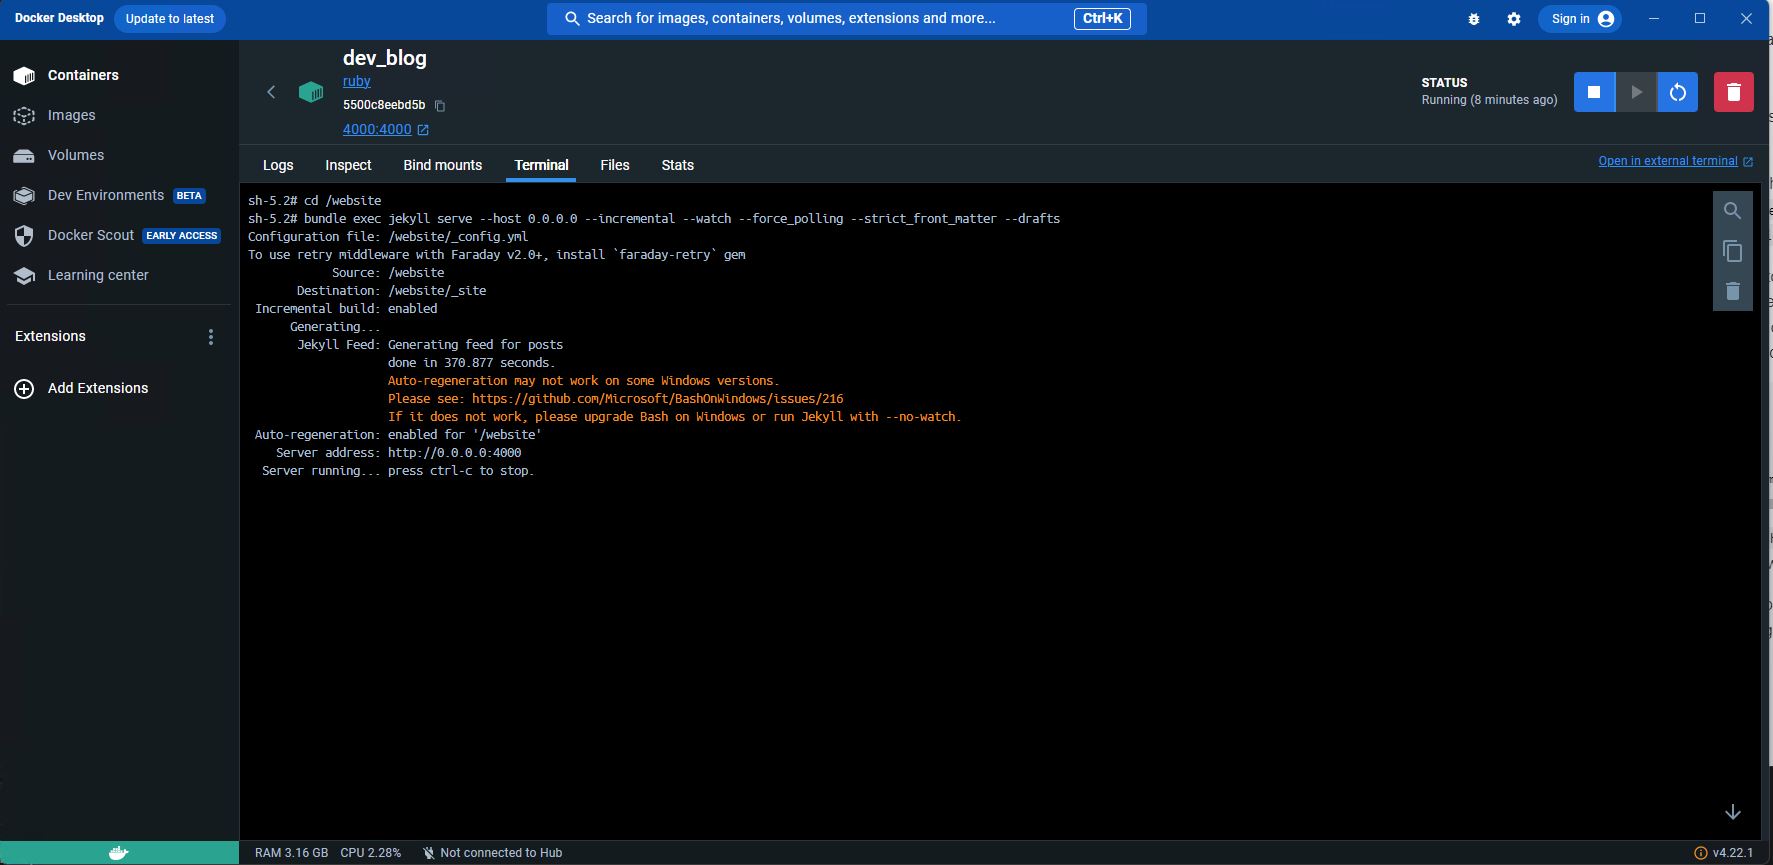
Task: Click the Docker Scout shield icon
Action: tap(25, 235)
